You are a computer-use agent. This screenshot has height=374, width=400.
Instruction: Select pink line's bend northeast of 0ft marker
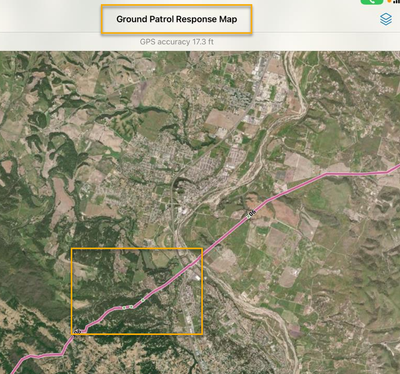tap(325, 174)
